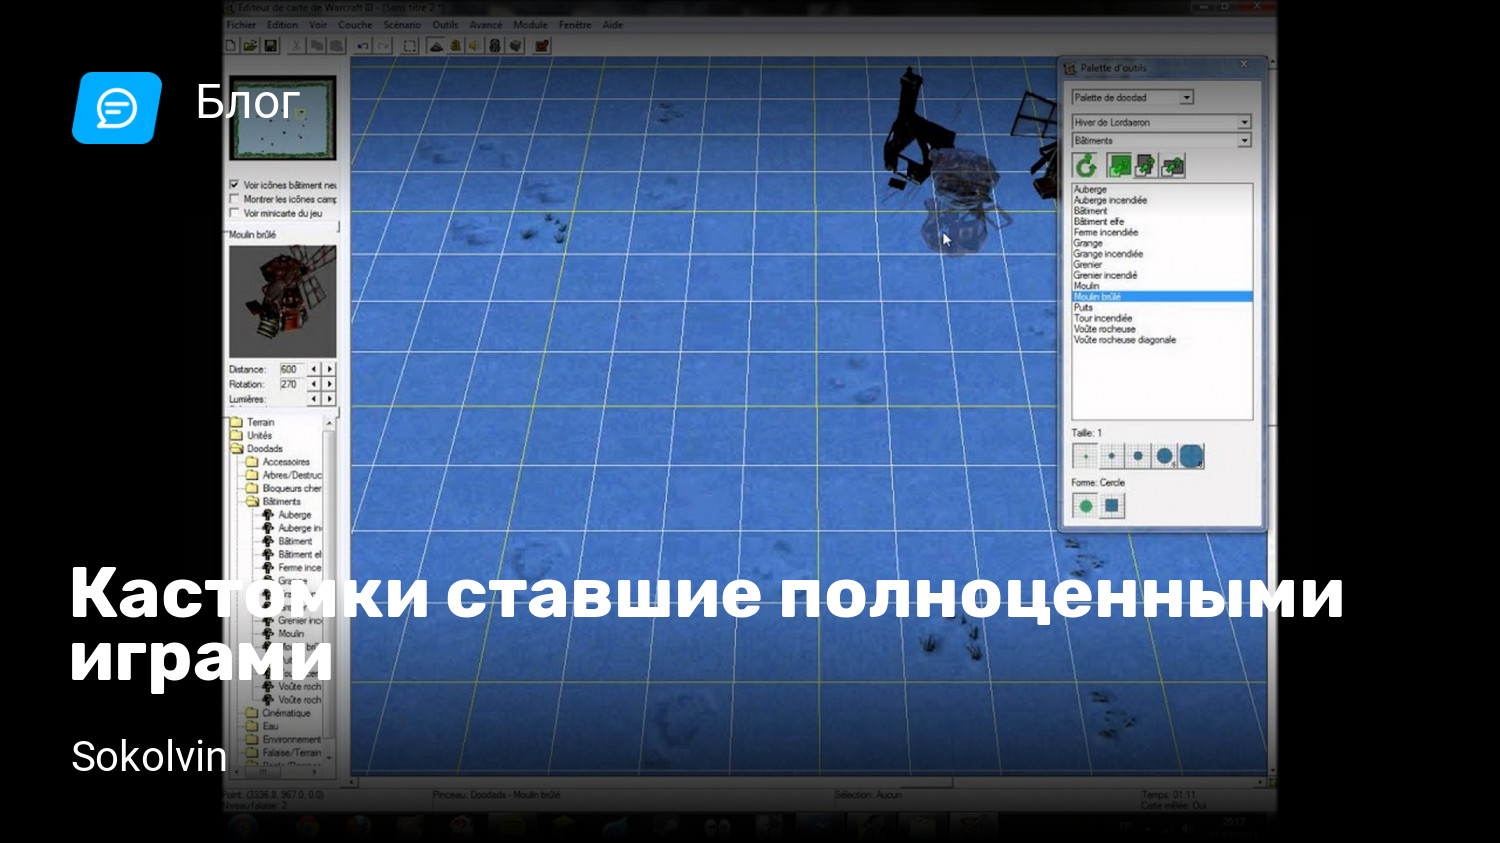
Task: Close the Palette d'outils window
Action: (1244, 65)
